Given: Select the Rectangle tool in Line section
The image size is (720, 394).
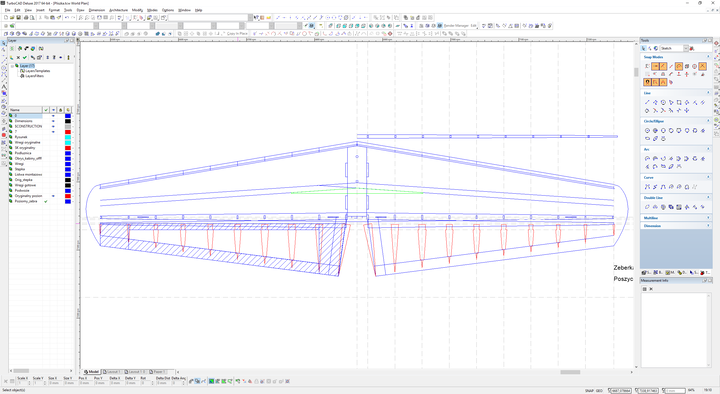Looking at the screenshot, I should pyautogui.click(x=679, y=102).
